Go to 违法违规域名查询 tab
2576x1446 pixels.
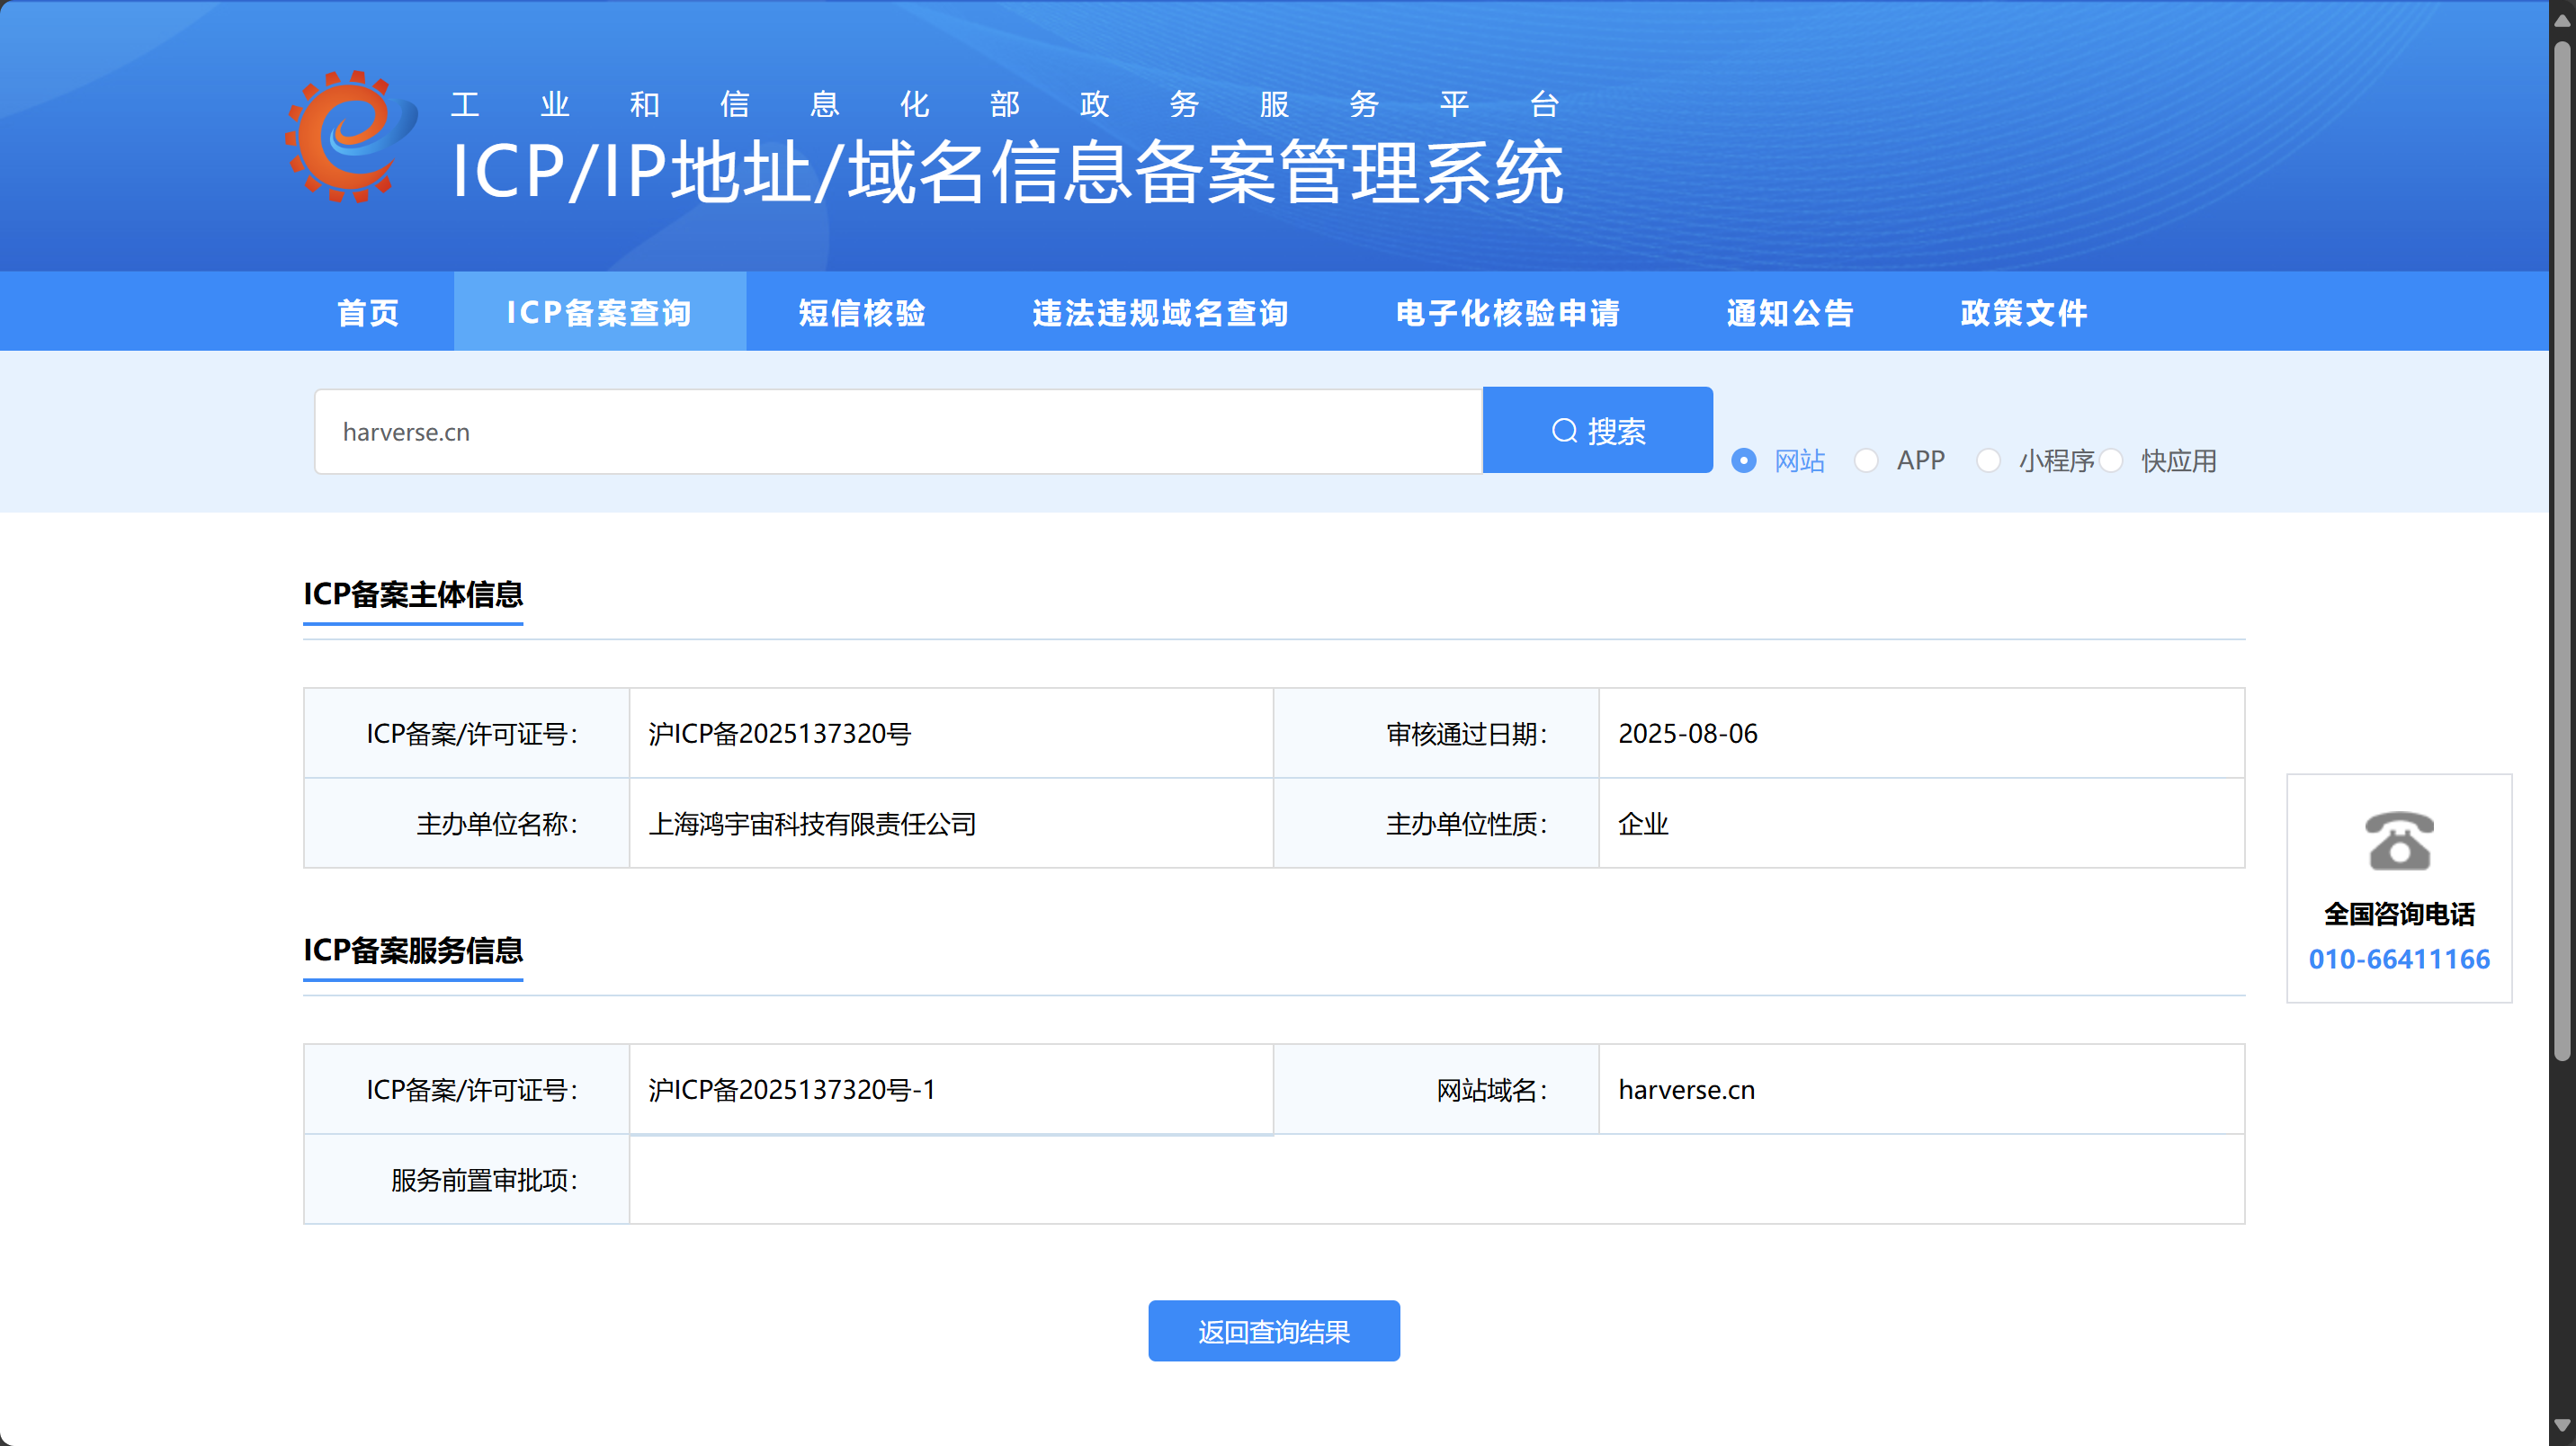point(1160,313)
